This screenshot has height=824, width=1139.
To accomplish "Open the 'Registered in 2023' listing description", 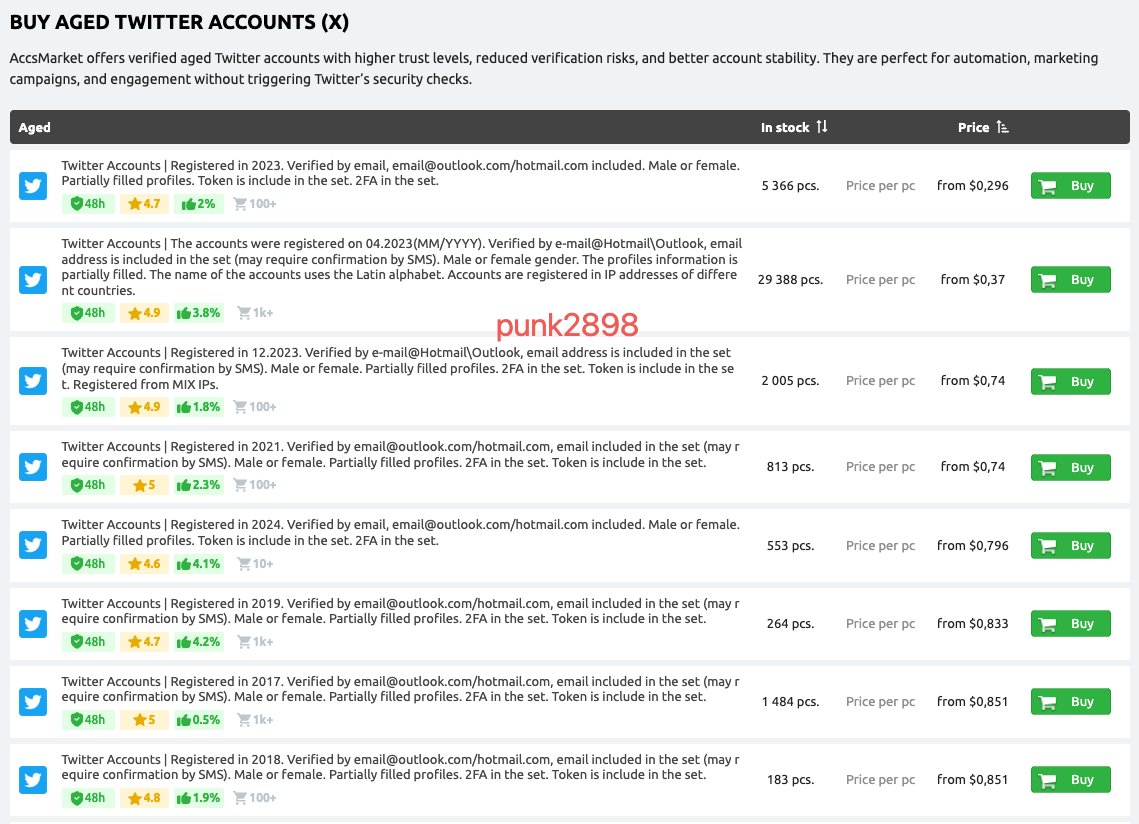I will (400, 173).
